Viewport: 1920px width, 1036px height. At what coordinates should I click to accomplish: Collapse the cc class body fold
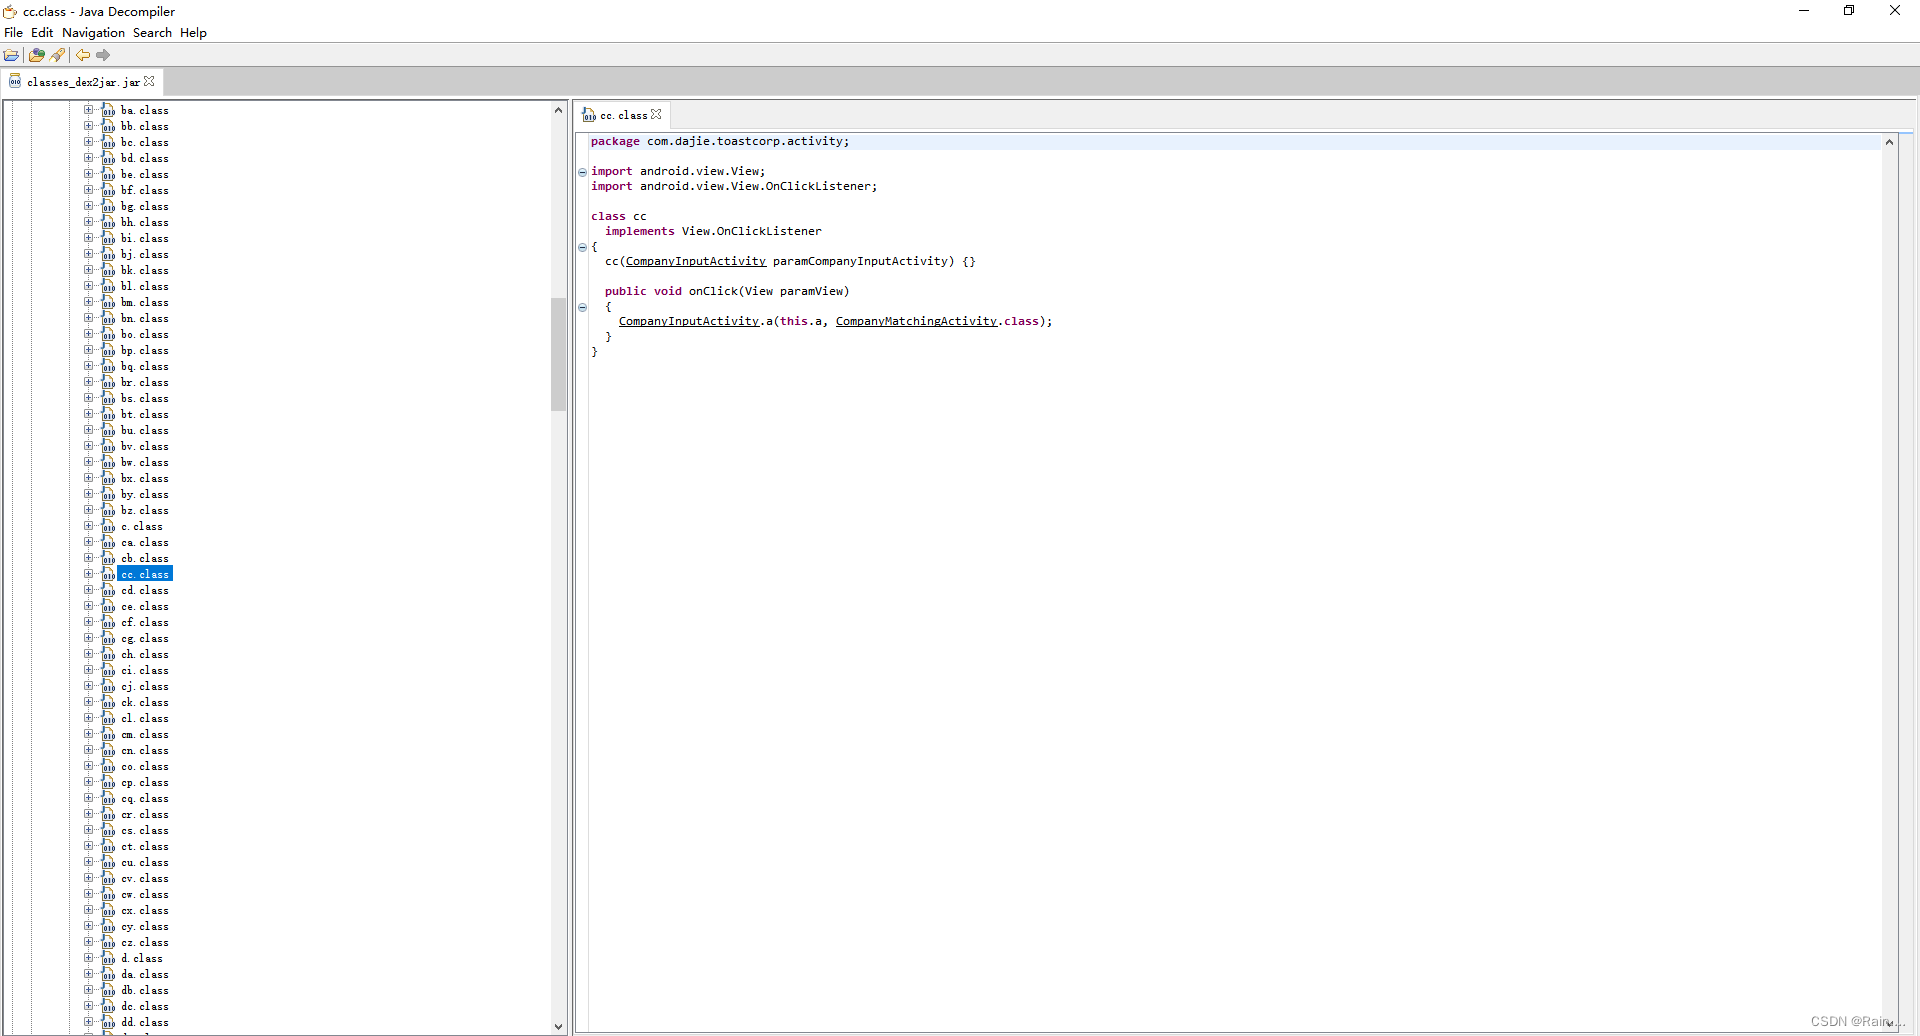click(x=582, y=247)
